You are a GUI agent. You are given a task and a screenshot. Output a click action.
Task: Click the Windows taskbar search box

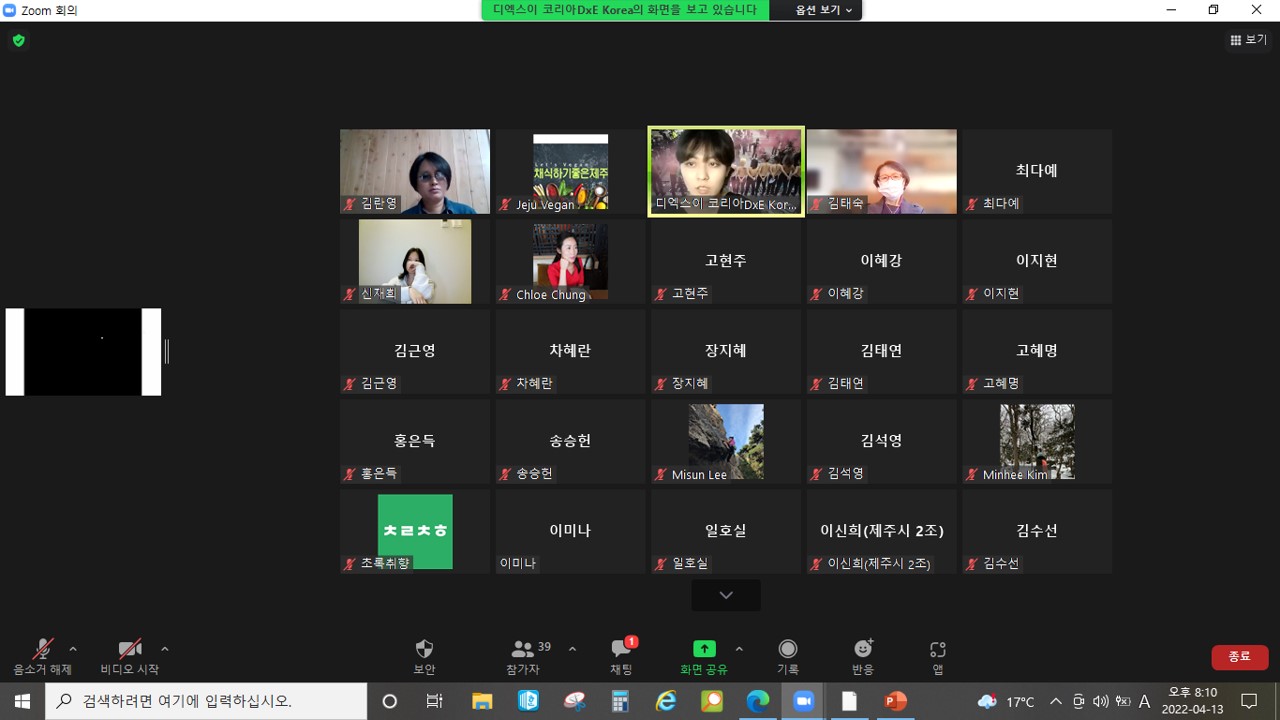click(206, 701)
